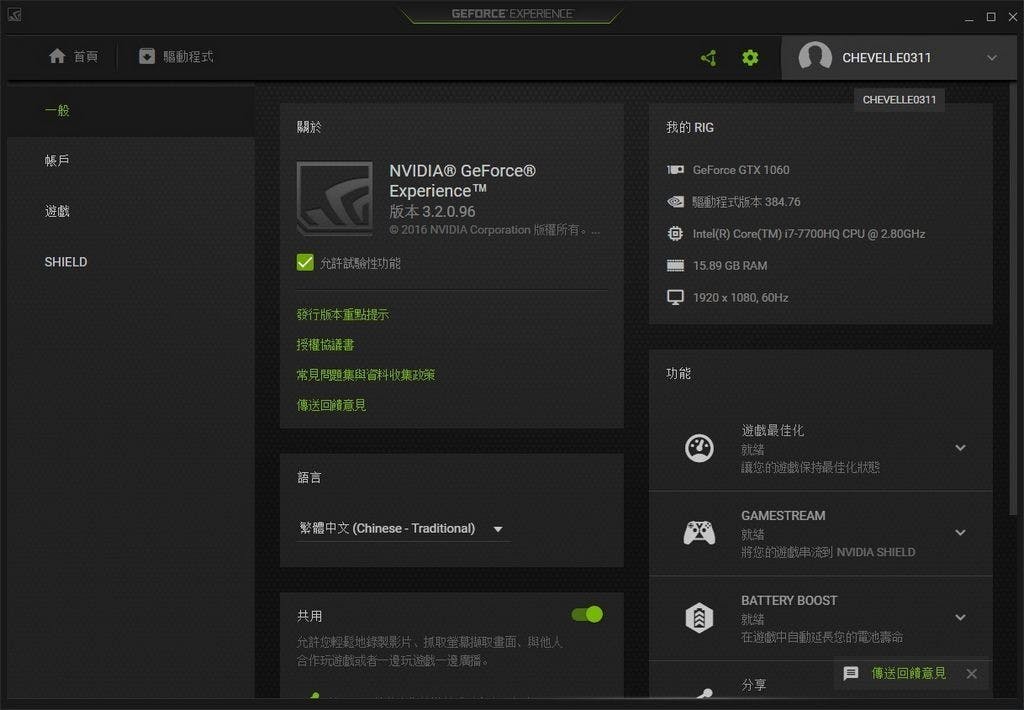This screenshot has width=1024, height=710.
Task: Click the GAMESTREAM controller icon
Action: (x=699, y=533)
